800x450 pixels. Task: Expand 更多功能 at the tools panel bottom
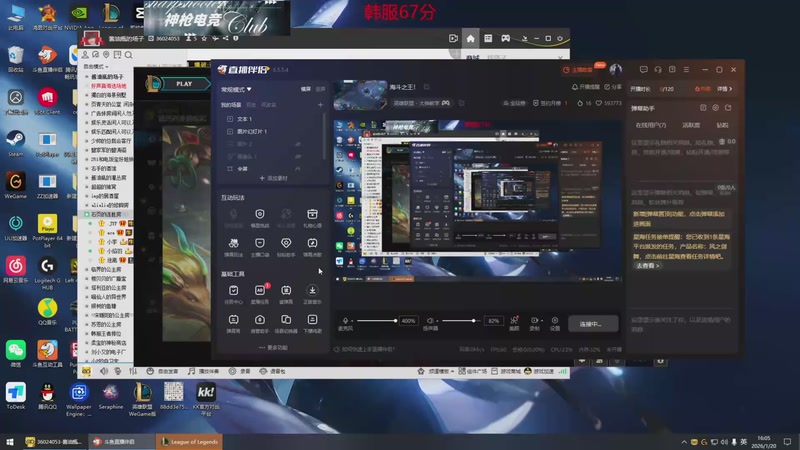tap(273, 347)
